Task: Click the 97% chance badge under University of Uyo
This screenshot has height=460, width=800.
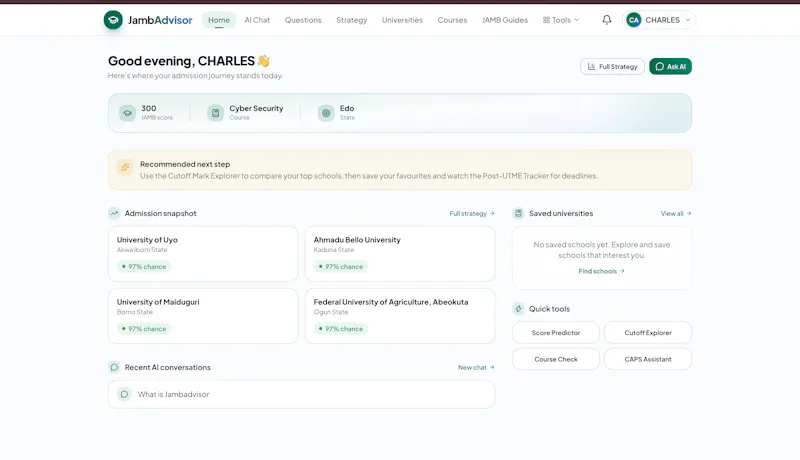Action: click(x=144, y=267)
